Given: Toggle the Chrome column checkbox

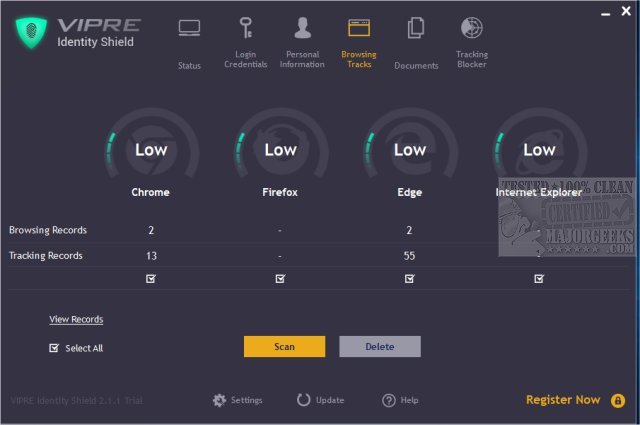Looking at the screenshot, I should [151, 279].
